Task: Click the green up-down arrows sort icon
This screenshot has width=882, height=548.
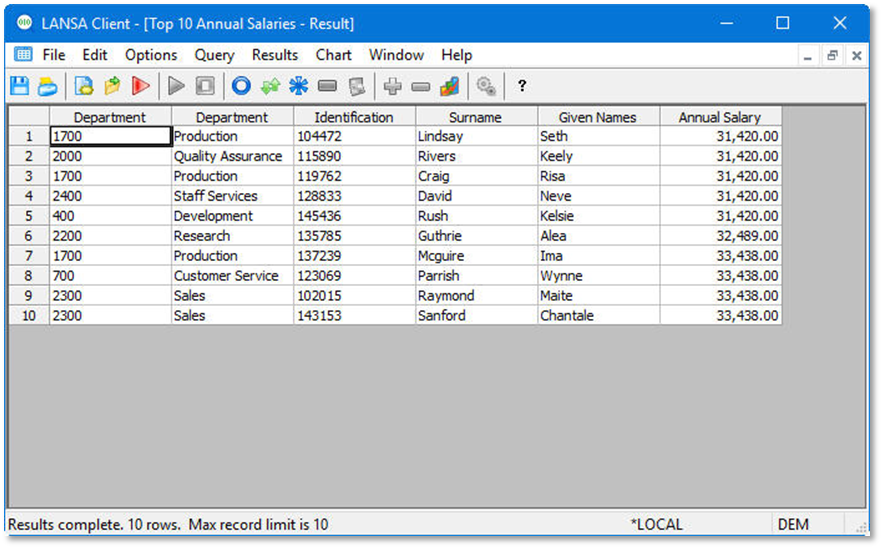Action: (271, 86)
